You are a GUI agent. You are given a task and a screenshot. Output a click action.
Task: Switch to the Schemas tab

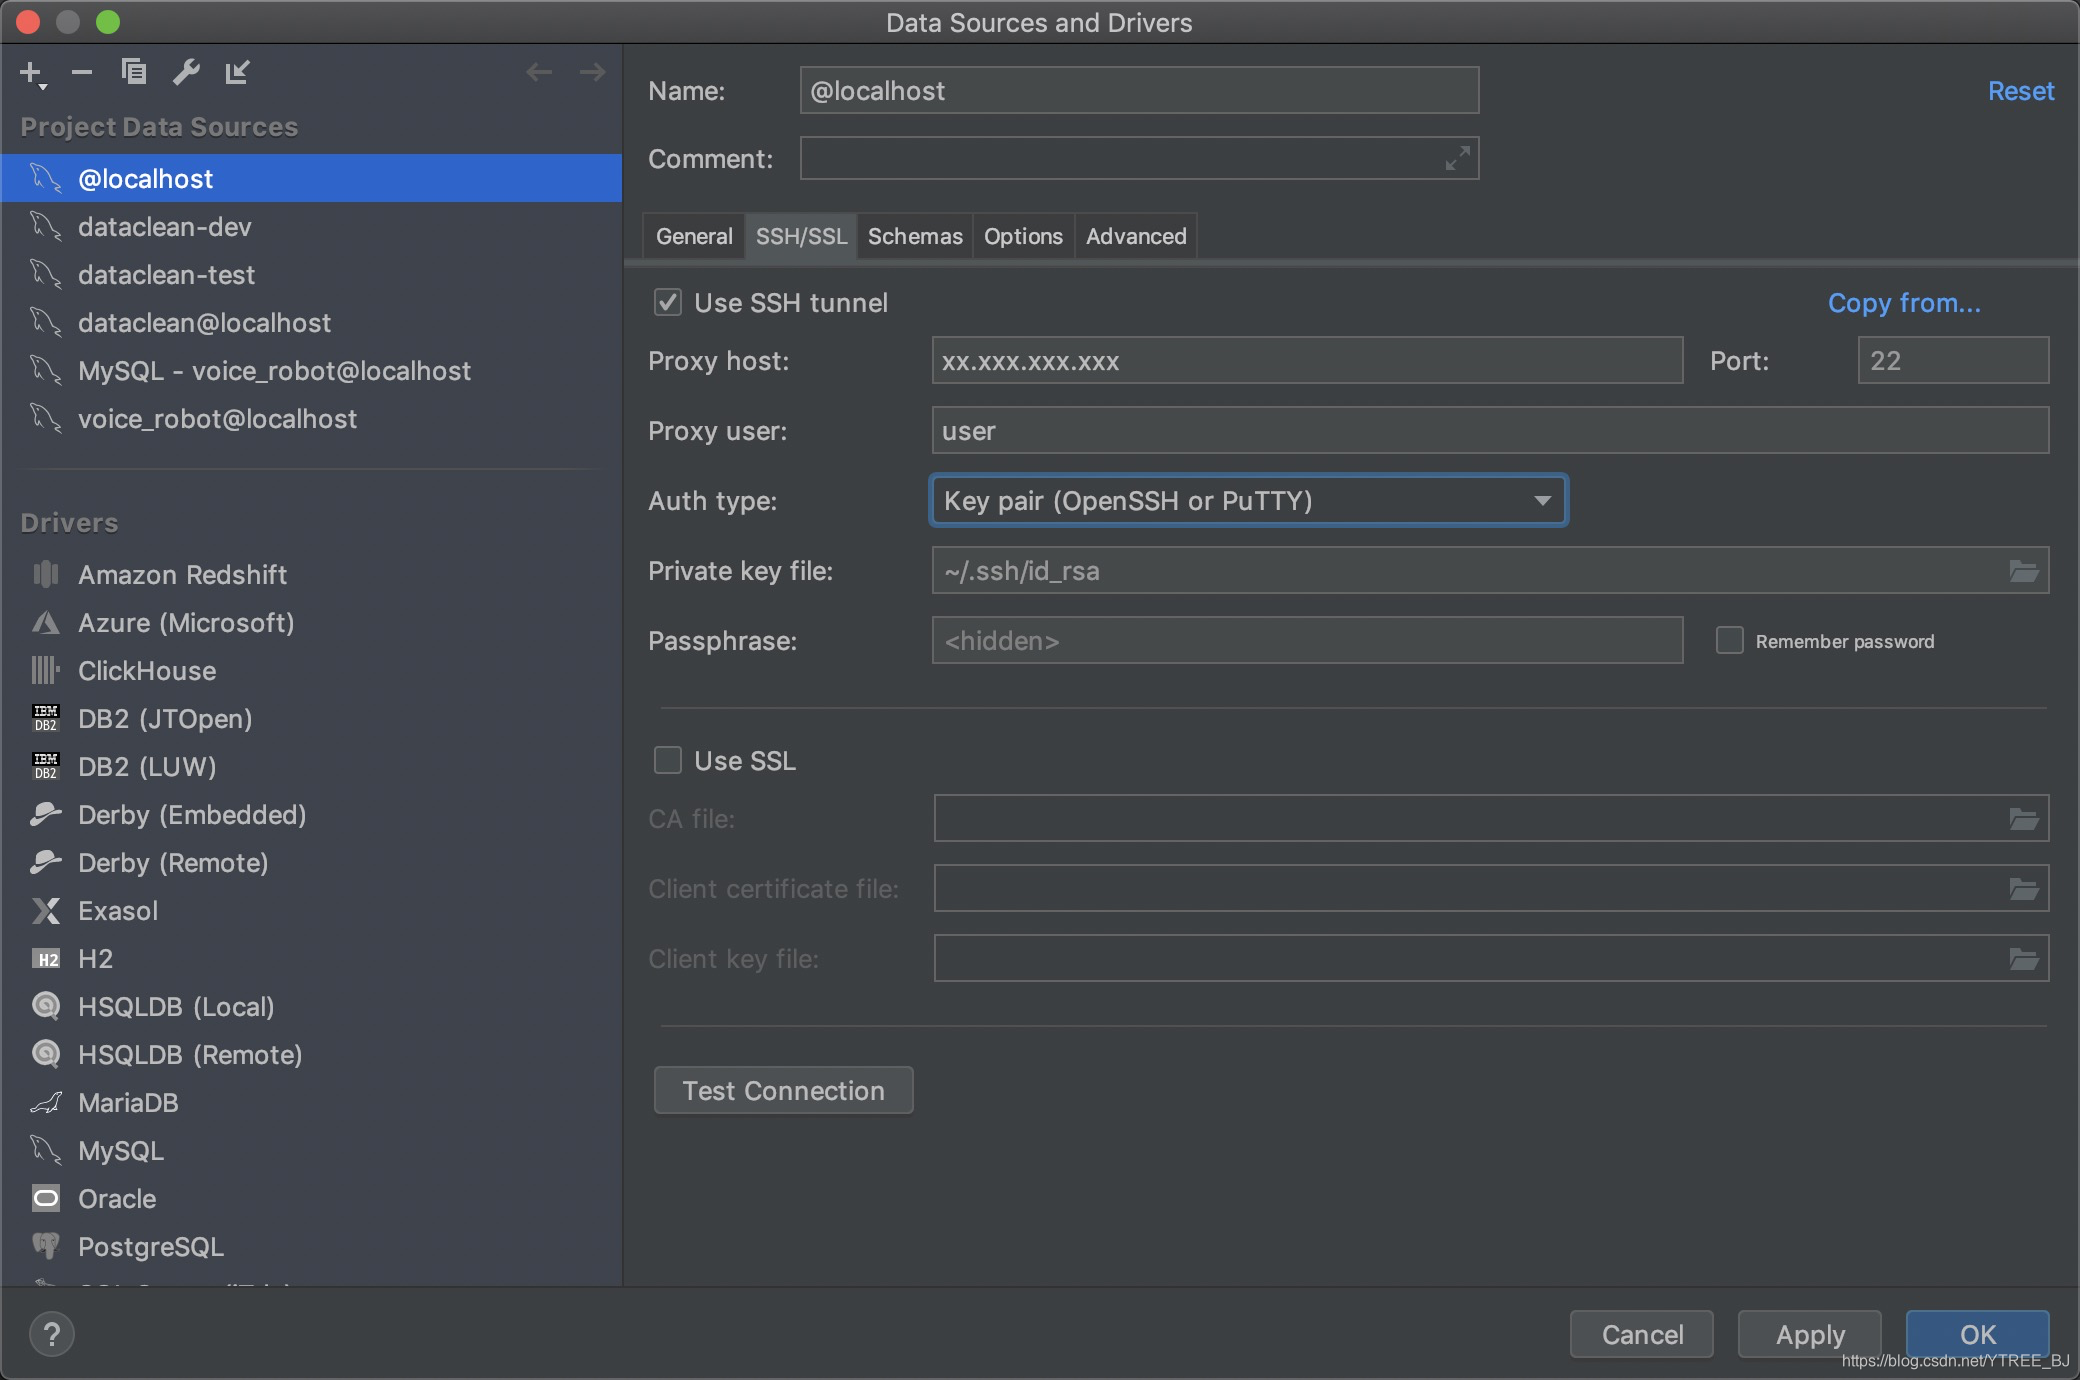point(914,236)
